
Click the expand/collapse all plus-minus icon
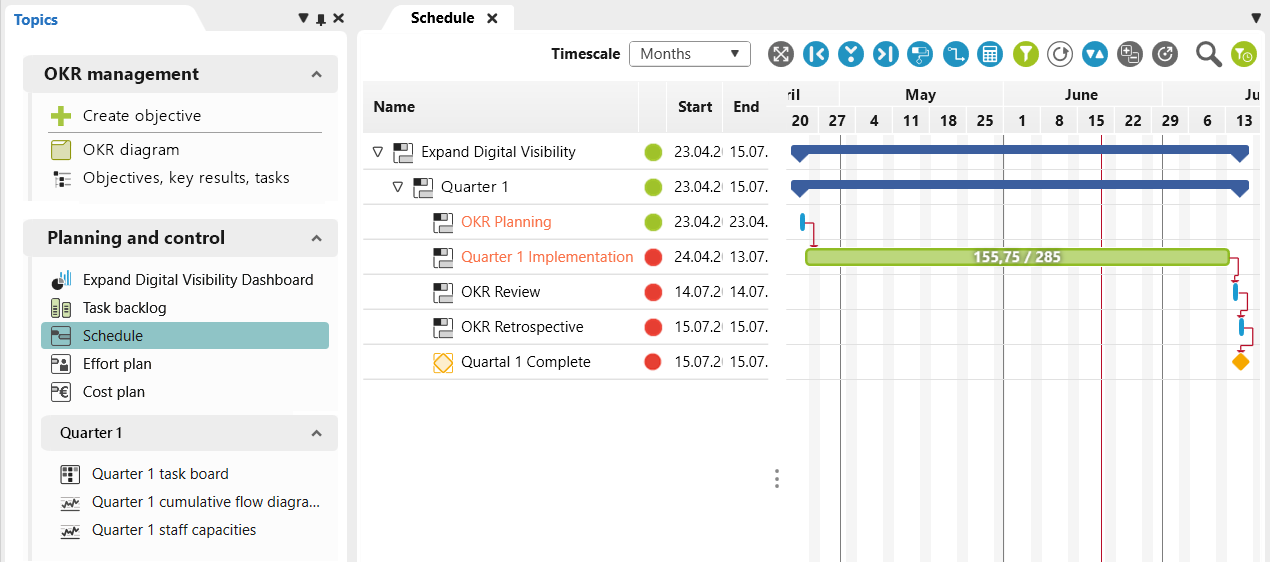1130,54
